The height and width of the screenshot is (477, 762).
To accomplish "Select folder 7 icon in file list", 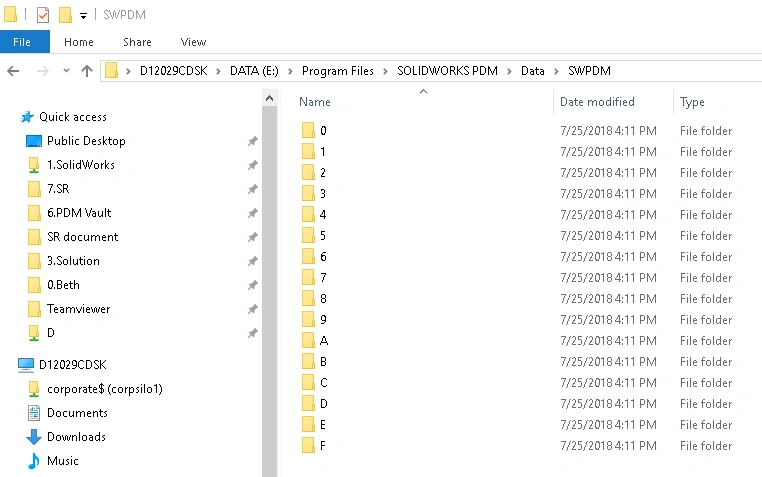I will pos(308,277).
